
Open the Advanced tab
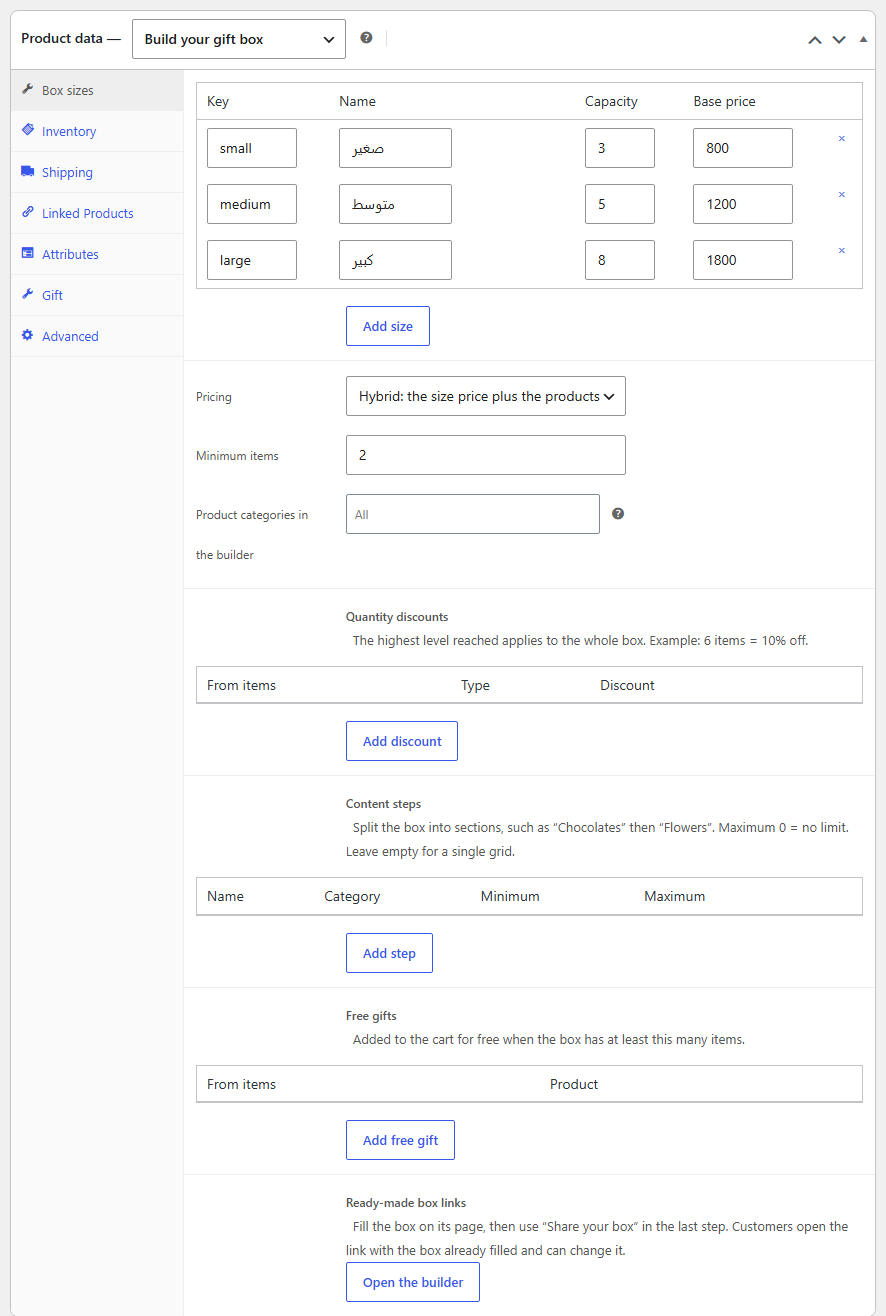[x=97, y=336]
